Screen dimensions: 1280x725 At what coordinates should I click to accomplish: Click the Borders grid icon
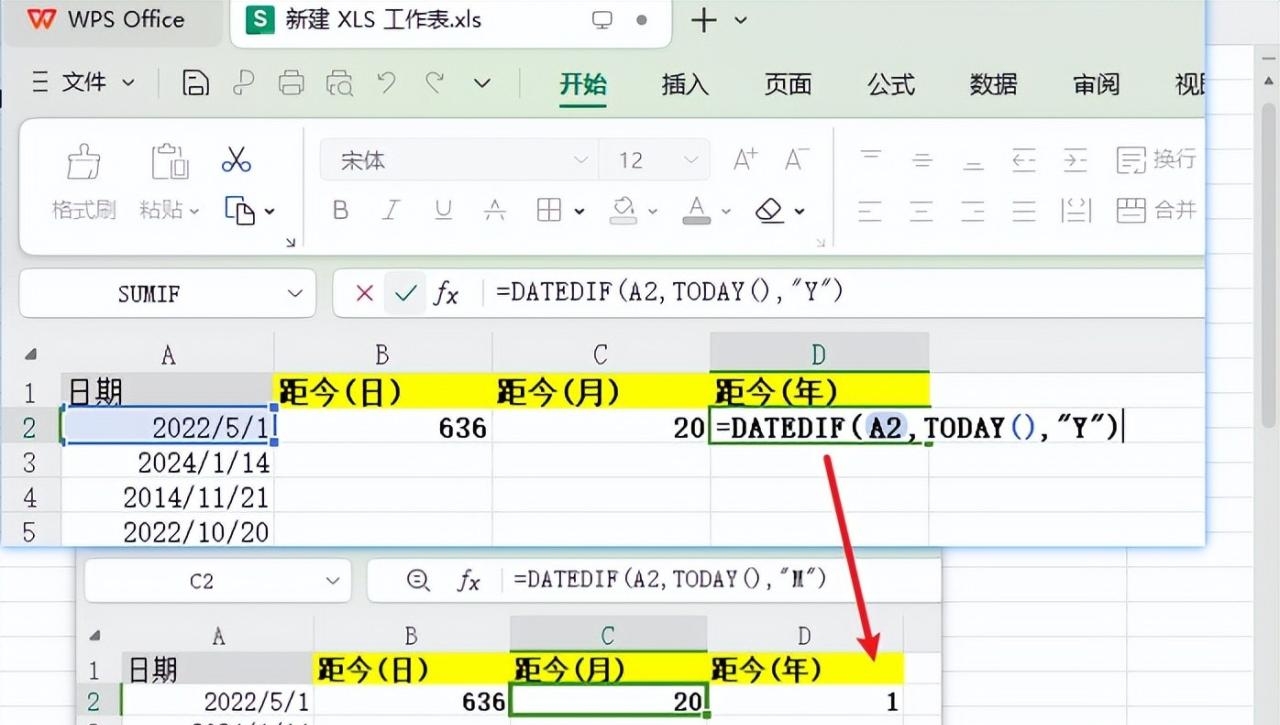pos(549,210)
